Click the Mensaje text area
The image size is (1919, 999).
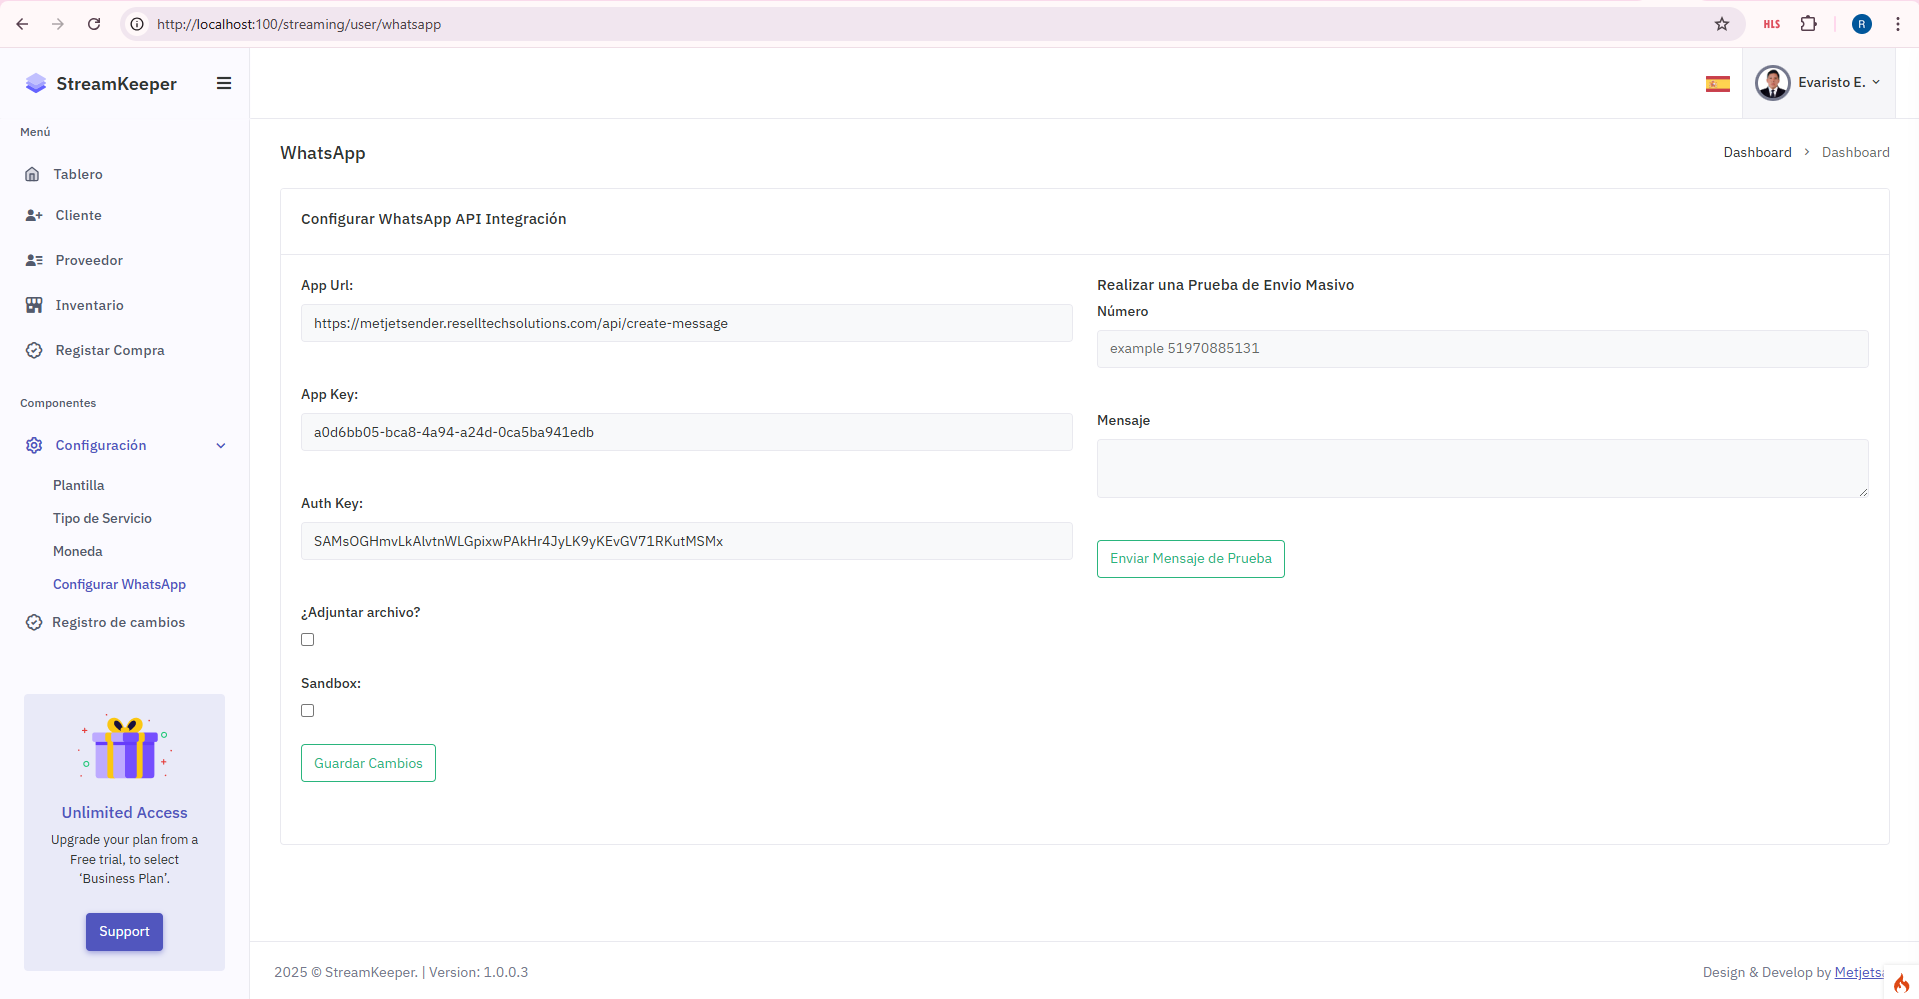point(1482,469)
